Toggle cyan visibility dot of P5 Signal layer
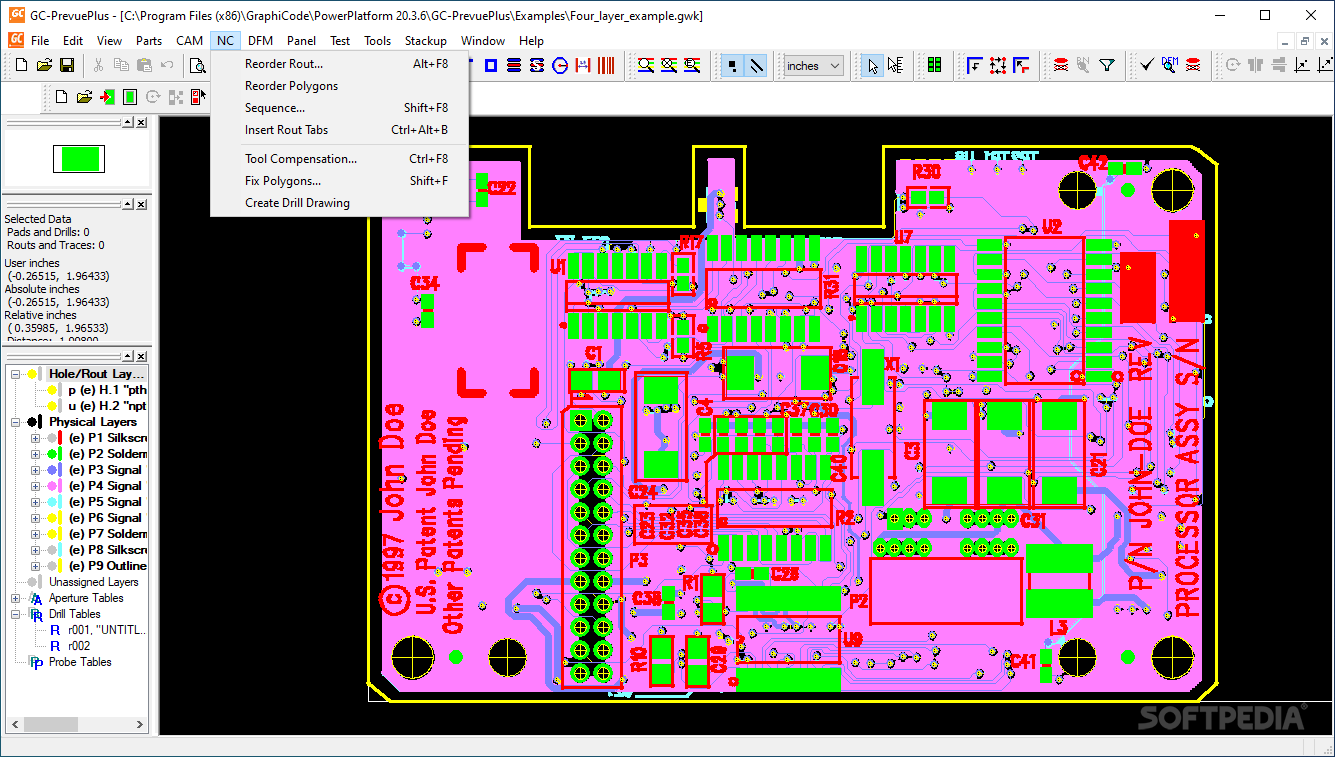1335x757 pixels. 52,502
